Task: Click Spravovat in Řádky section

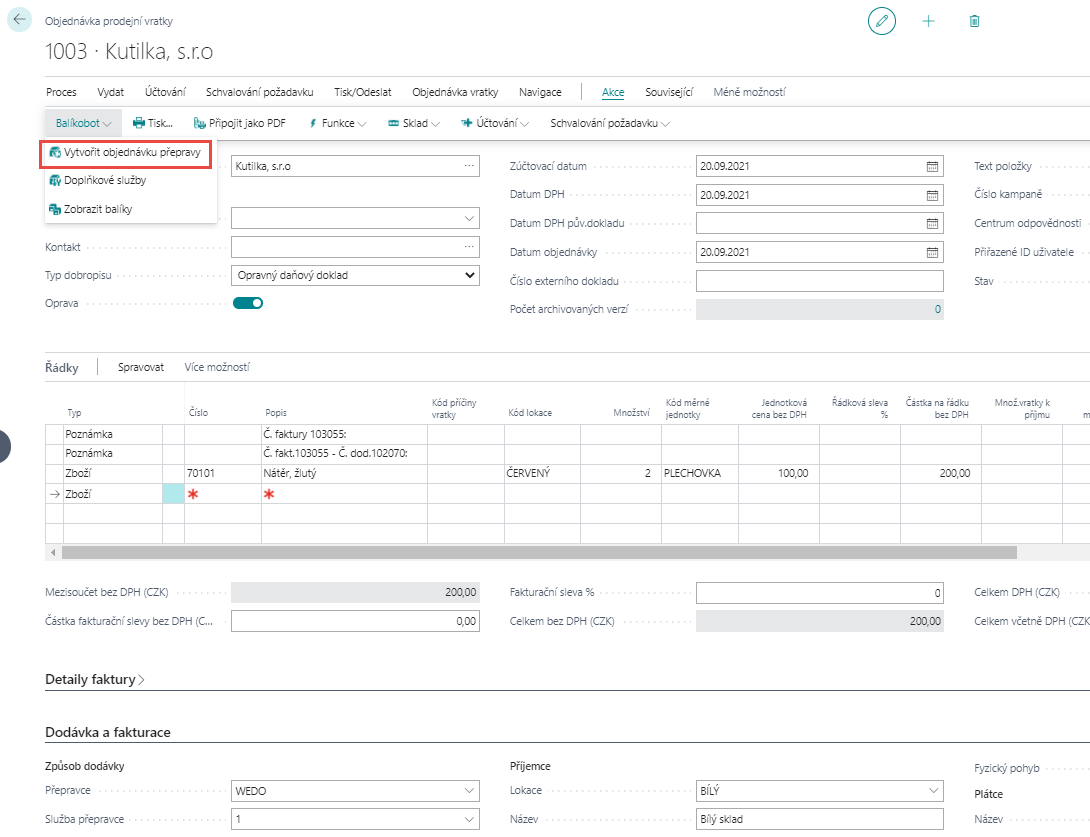Action: click(x=140, y=367)
